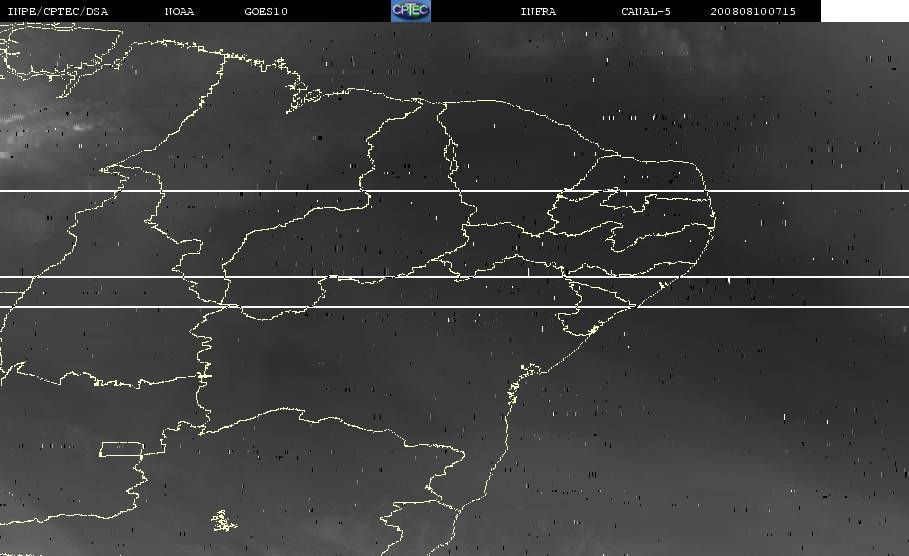Click the NOAA label in the header
The width and height of the screenshot is (909, 556).
pyautogui.click(x=179, y=12)
